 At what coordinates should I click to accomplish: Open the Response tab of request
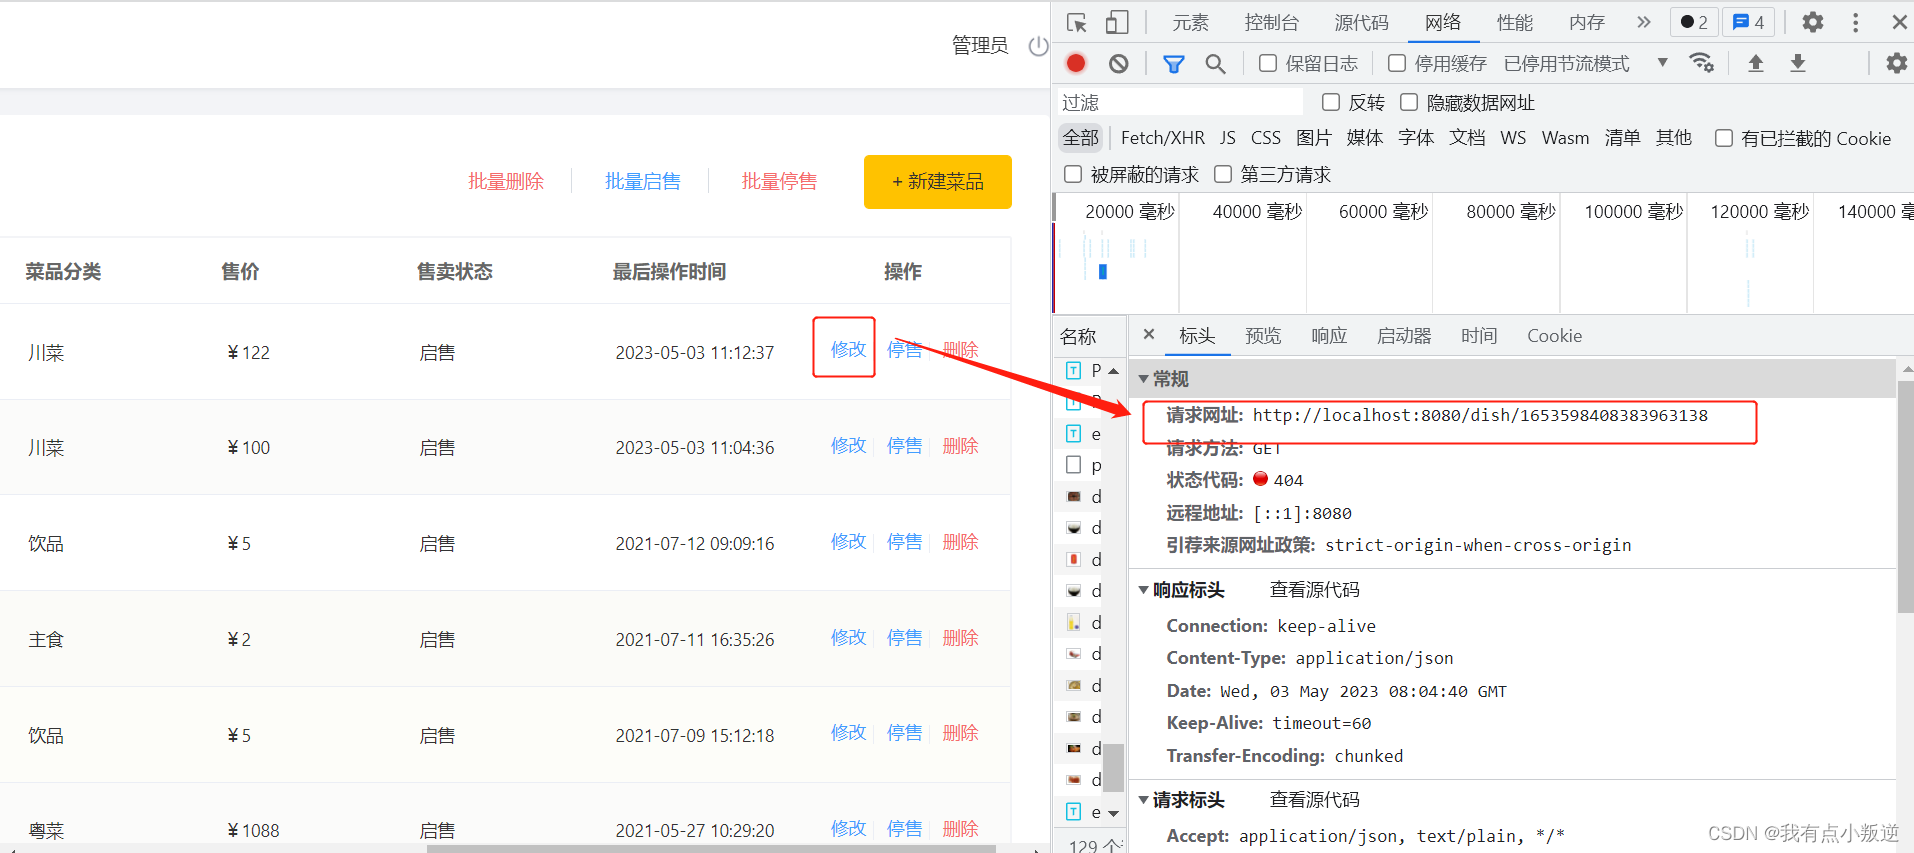point(1329,336)
